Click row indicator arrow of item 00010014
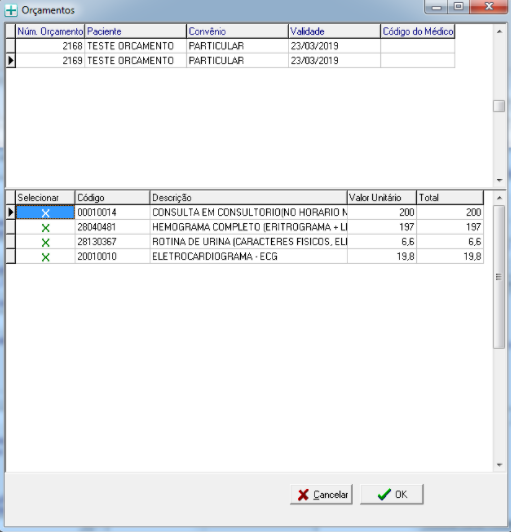The width and height of the screenshot is (511, 532). tap(11, 212)
